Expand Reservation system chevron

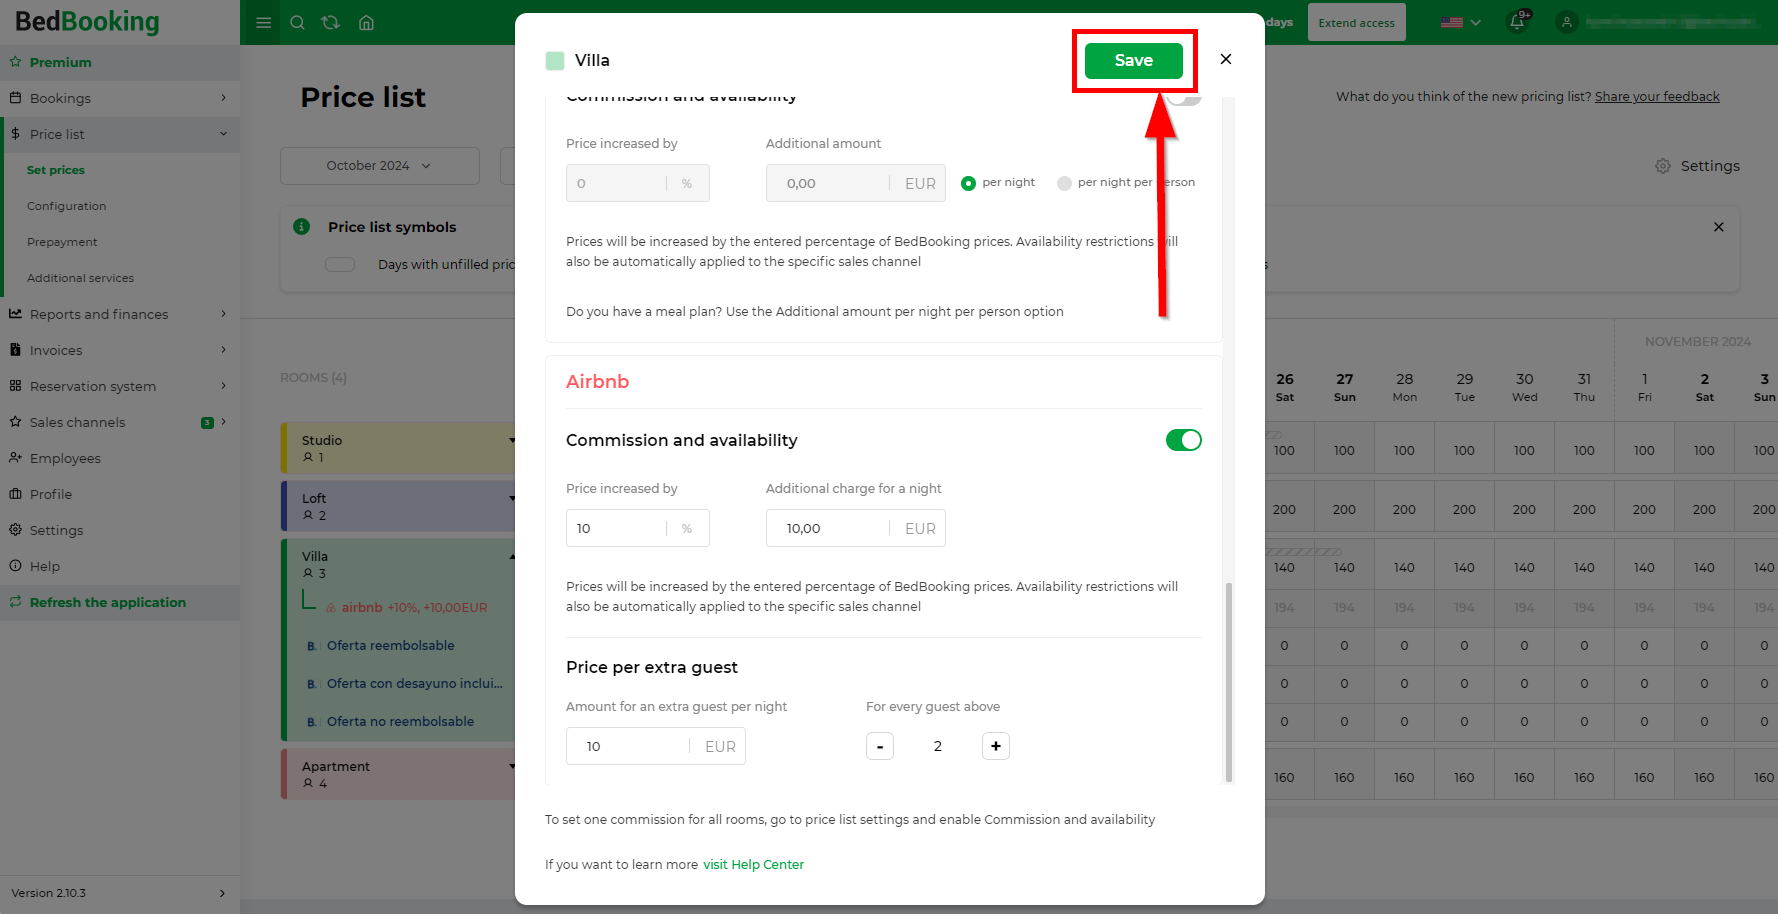(223, 386)
